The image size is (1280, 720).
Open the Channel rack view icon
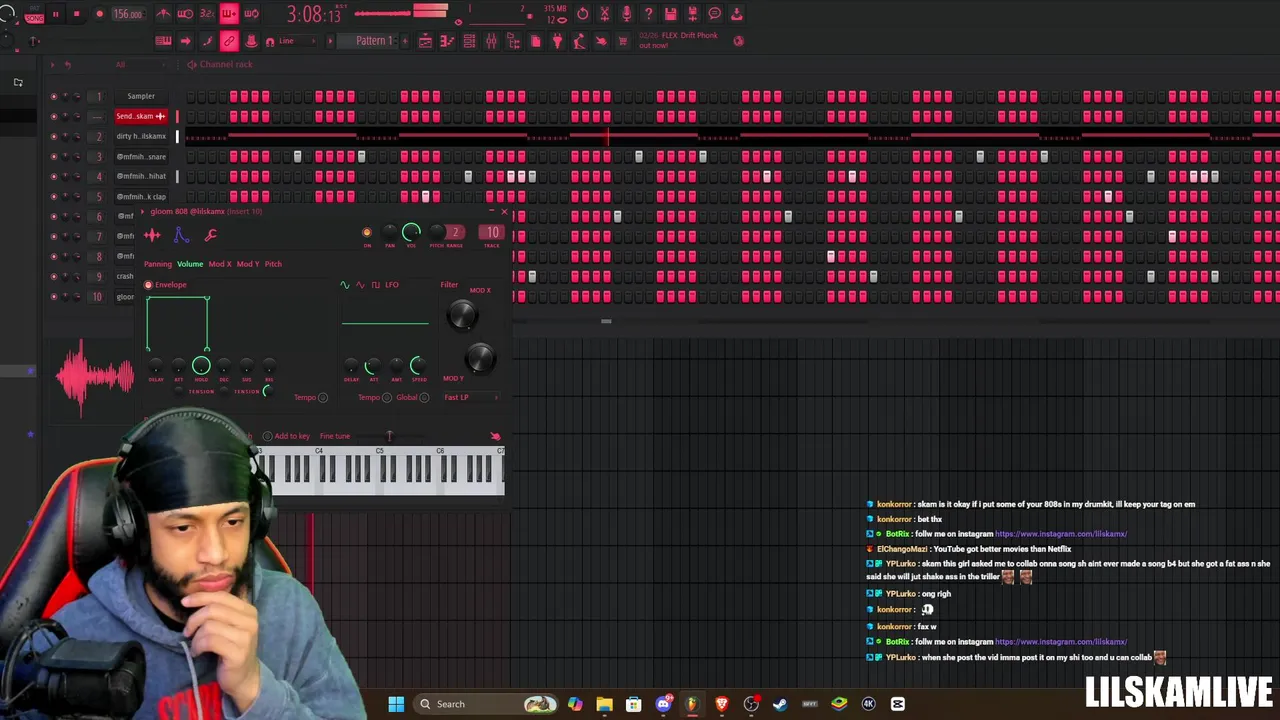[469, 41]
